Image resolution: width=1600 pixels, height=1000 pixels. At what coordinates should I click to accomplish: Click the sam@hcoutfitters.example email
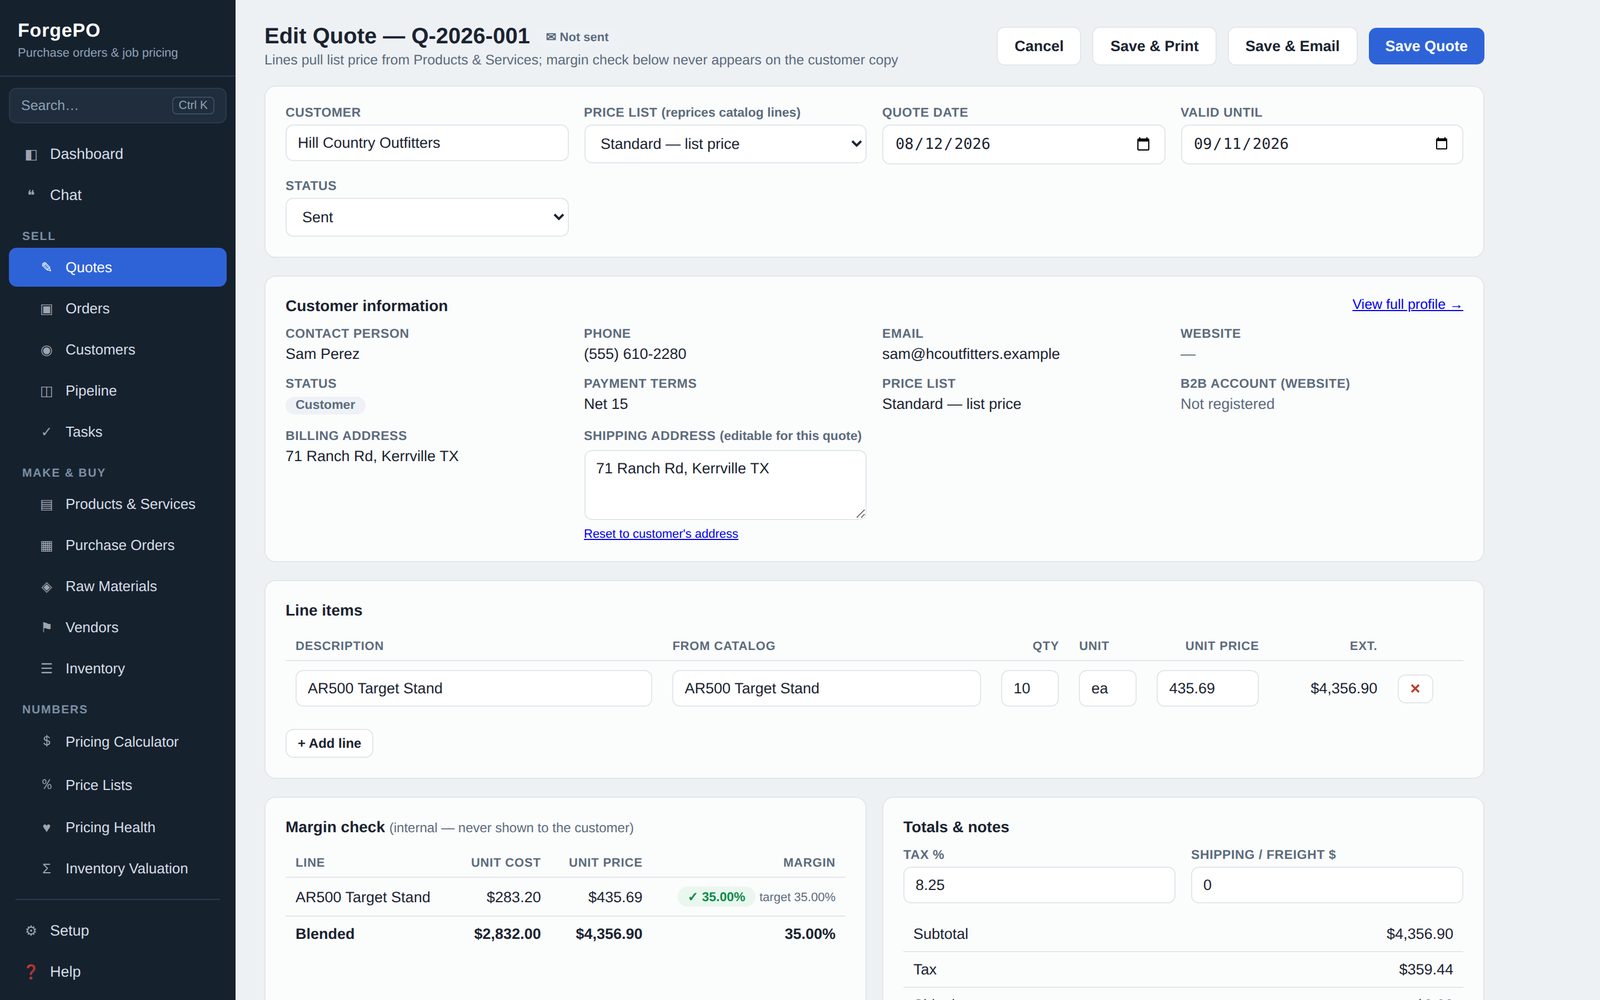pyautogui.click(x=971, y=354)
